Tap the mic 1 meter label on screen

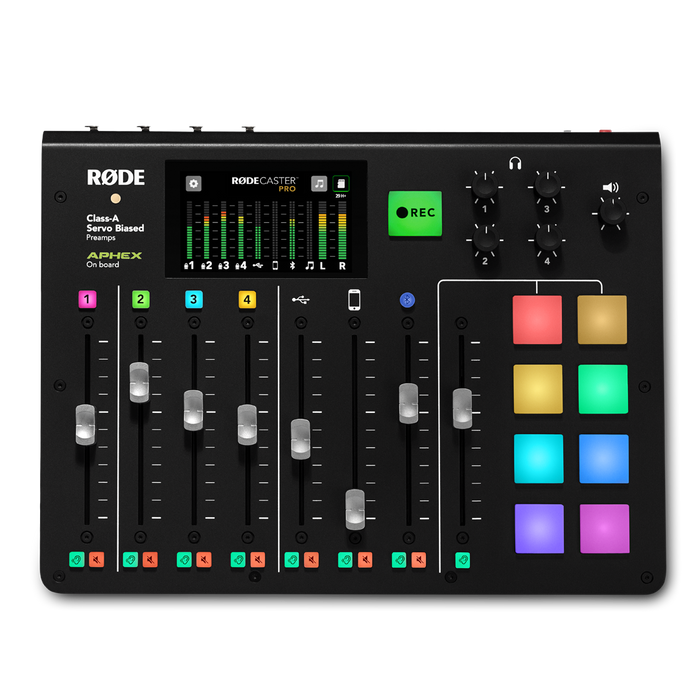[x=189, y=266]
